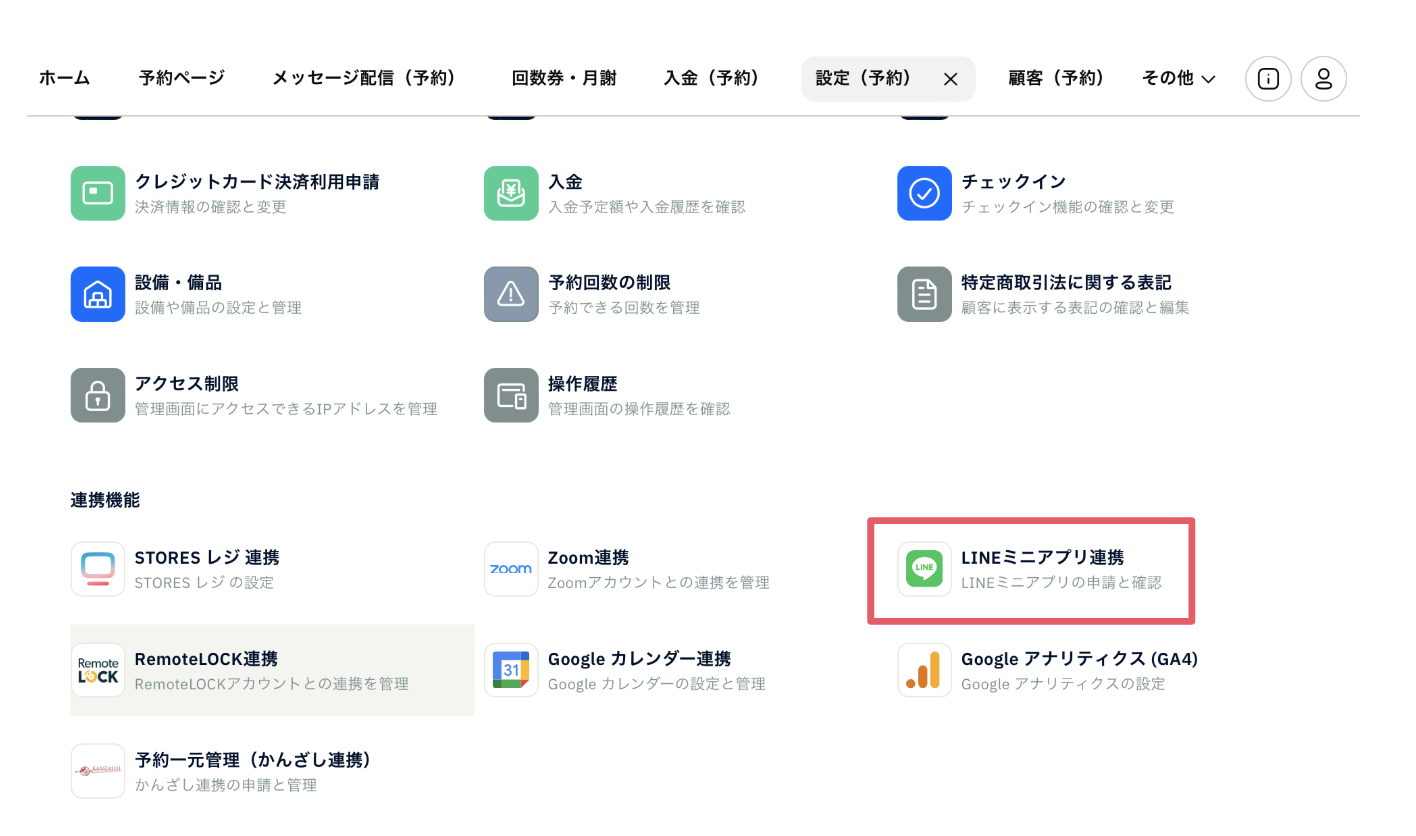Click the Google Analytics bar chart icon
Image resolution: width=1416 pixels, height=836 pixels.
tap(924, 670)
